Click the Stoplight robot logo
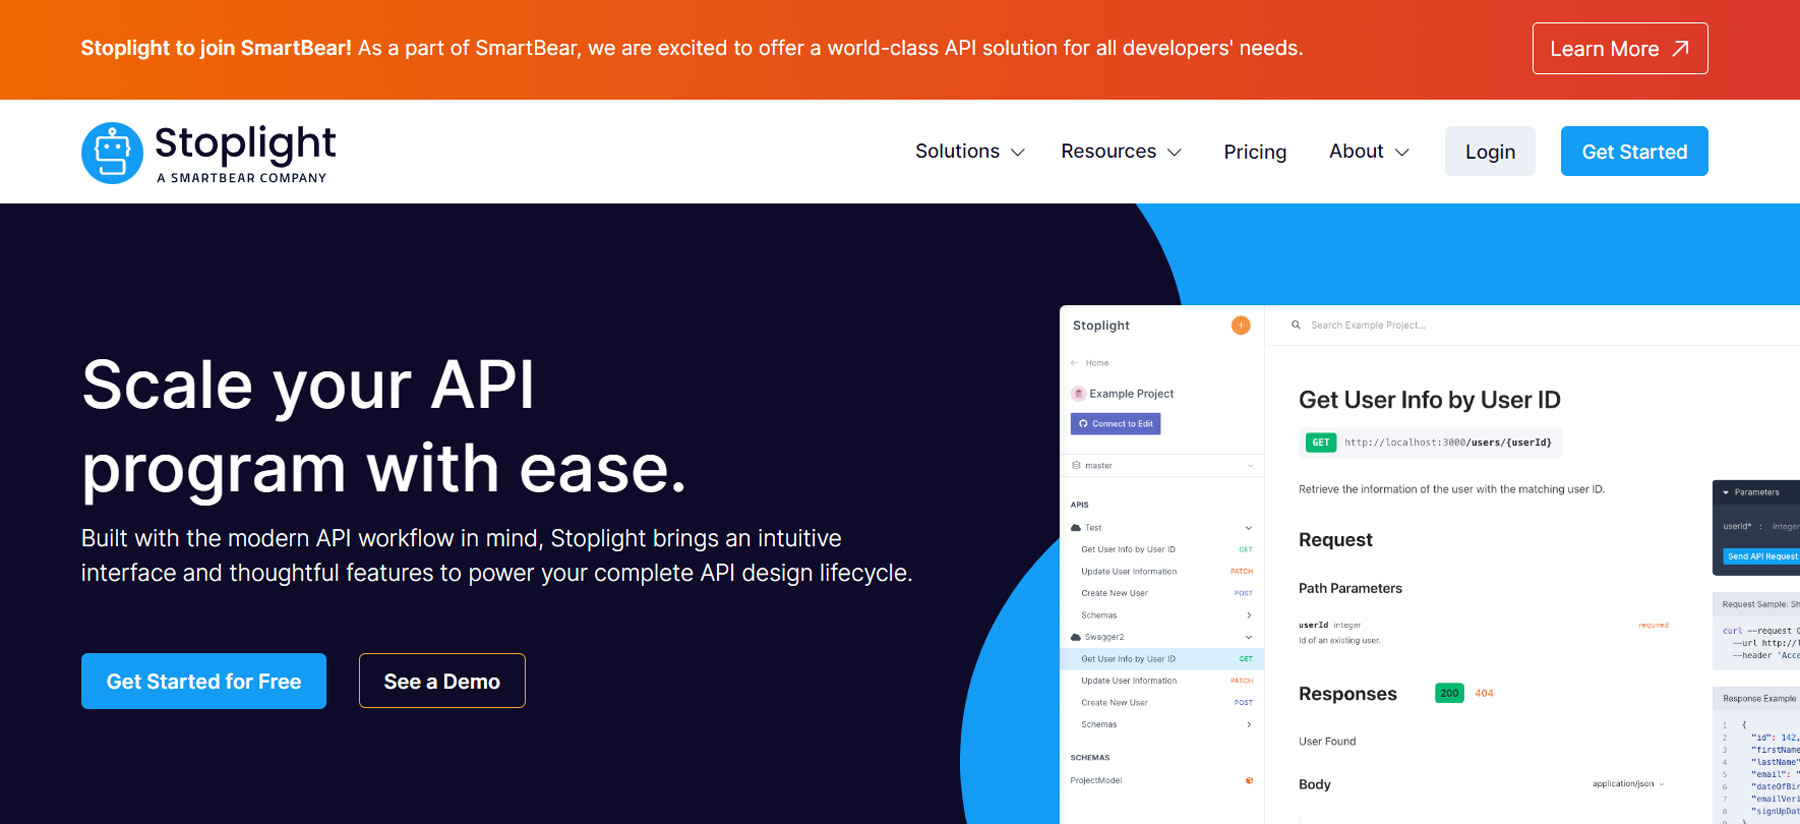Screen dimensions: 1800x824 [x=112, y=152]
